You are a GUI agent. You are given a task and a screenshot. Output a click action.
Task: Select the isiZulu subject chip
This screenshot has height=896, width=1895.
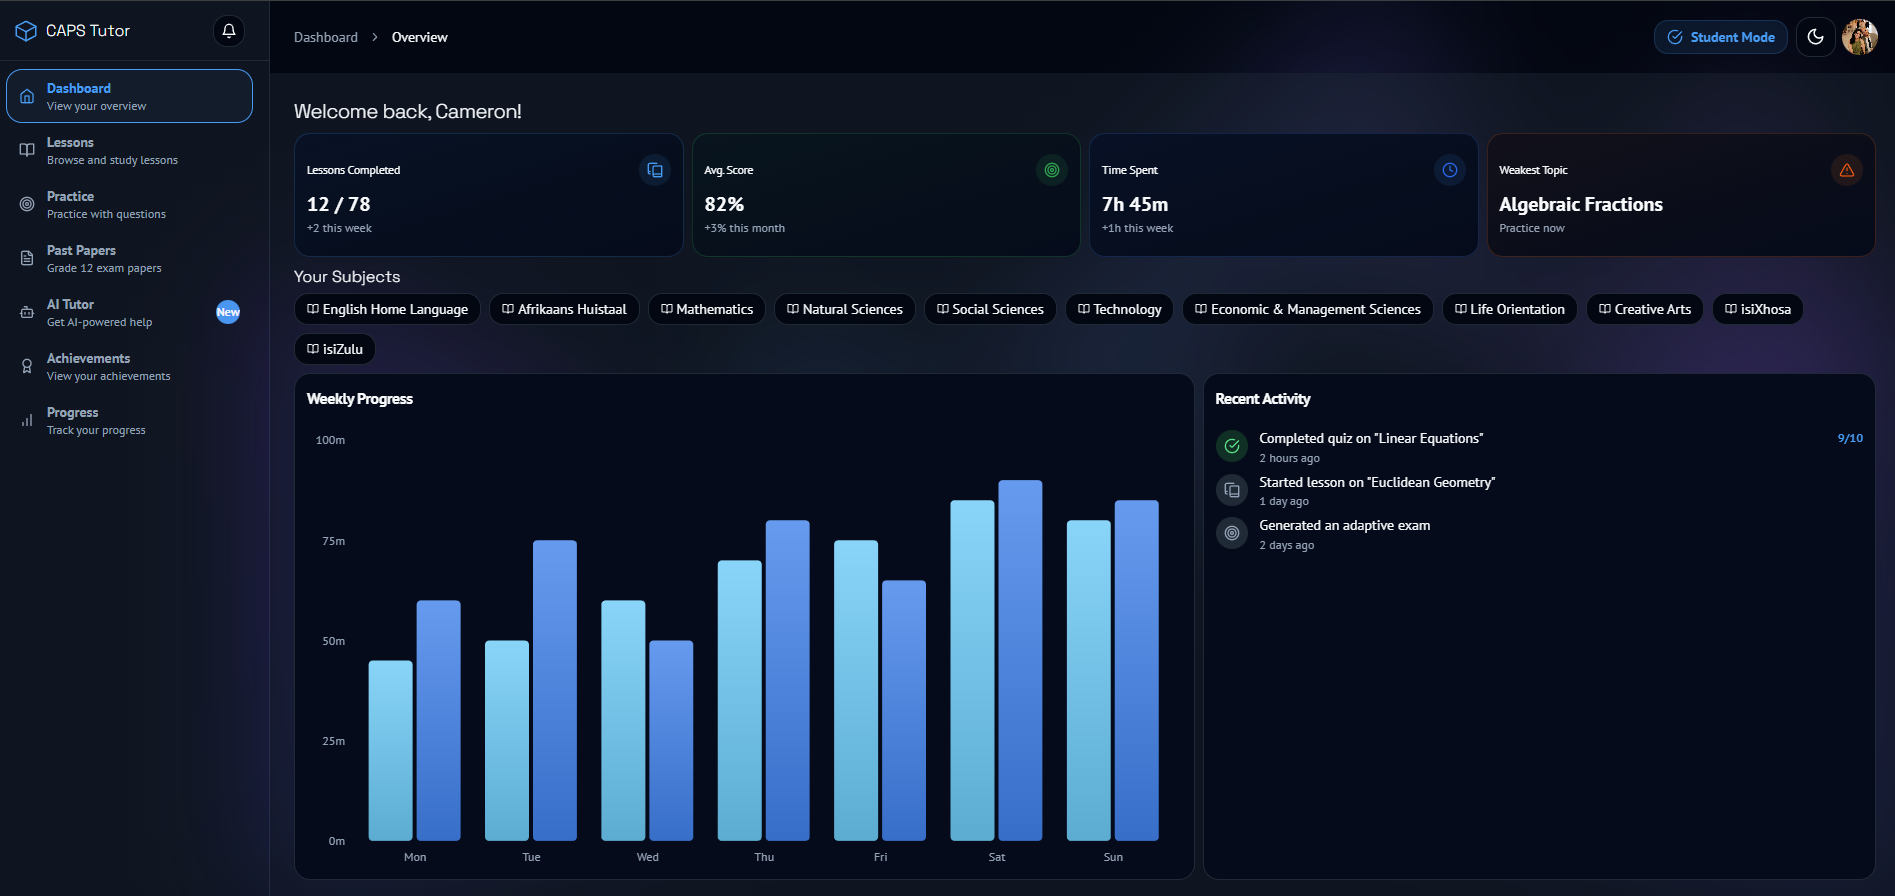(x=335, y=349)
